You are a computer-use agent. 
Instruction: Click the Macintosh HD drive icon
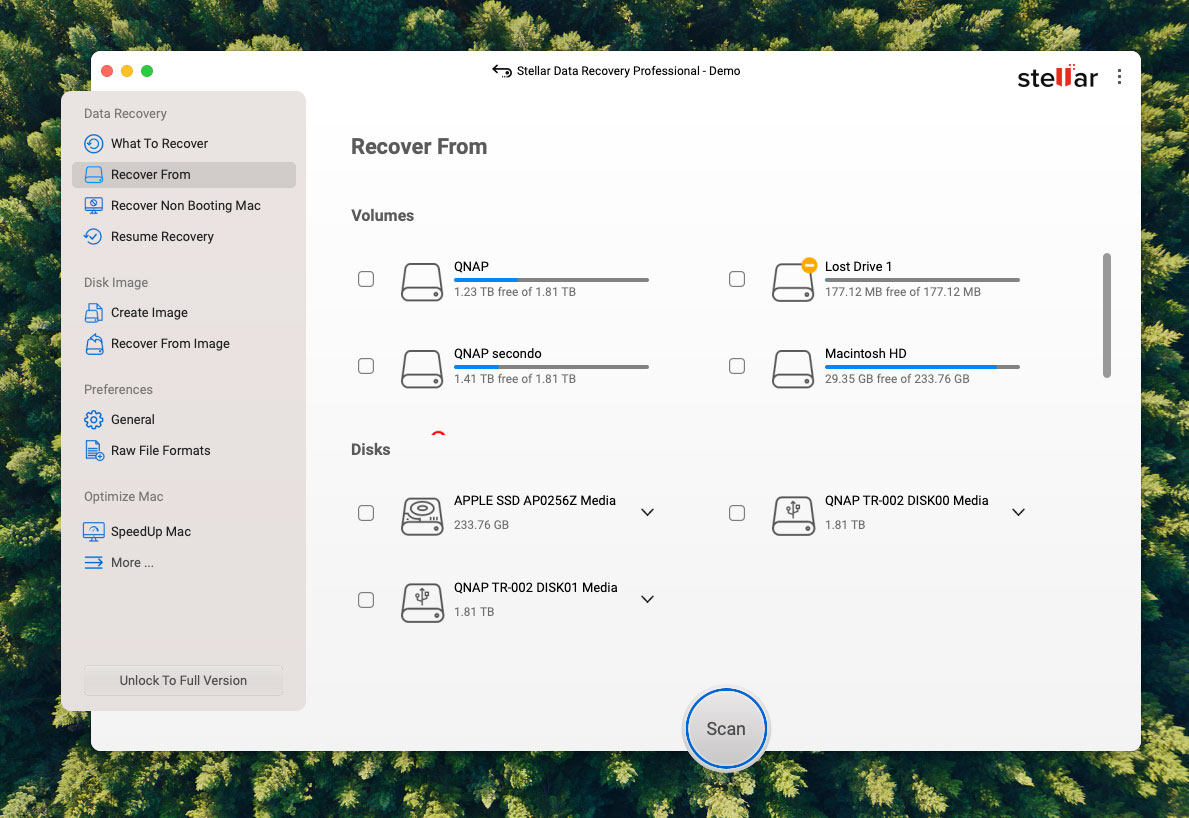(x=792, y=368)
